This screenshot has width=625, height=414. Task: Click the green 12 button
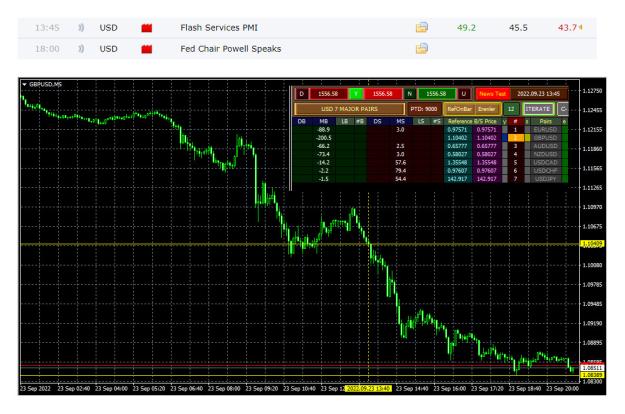[511, 109]
